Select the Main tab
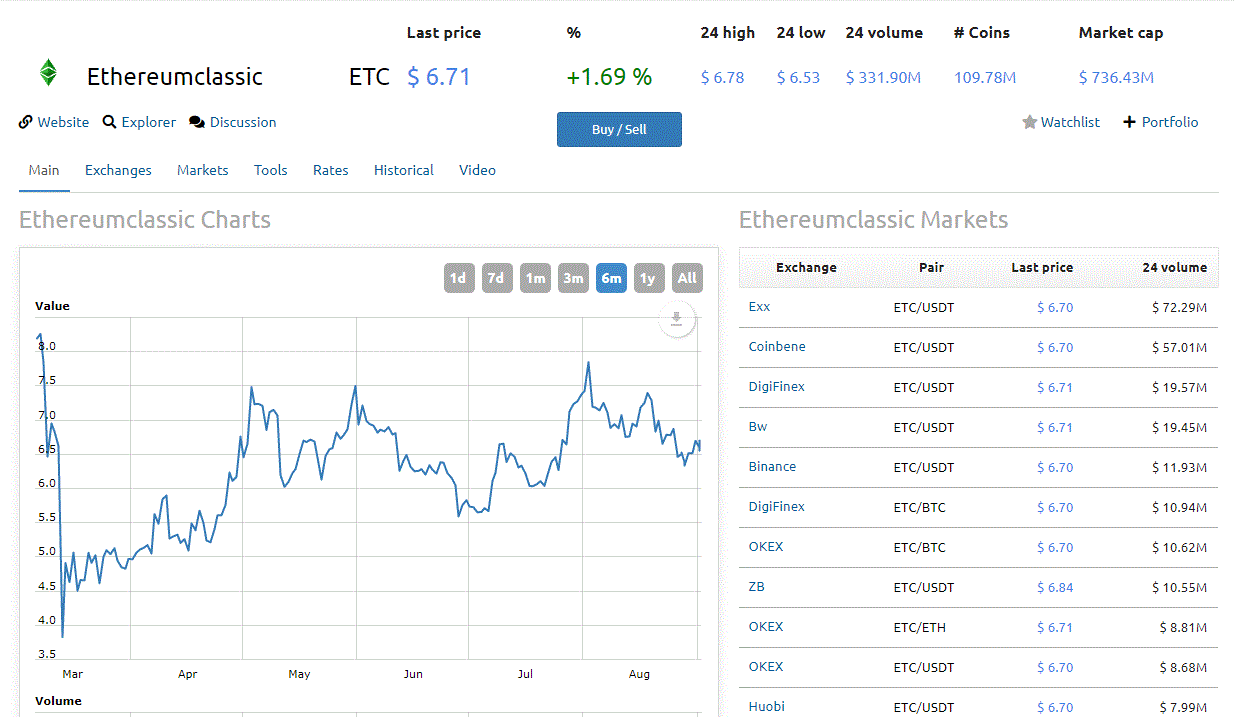The width and height of the screenshot is (1235, 717). click(x=44, y=170)
